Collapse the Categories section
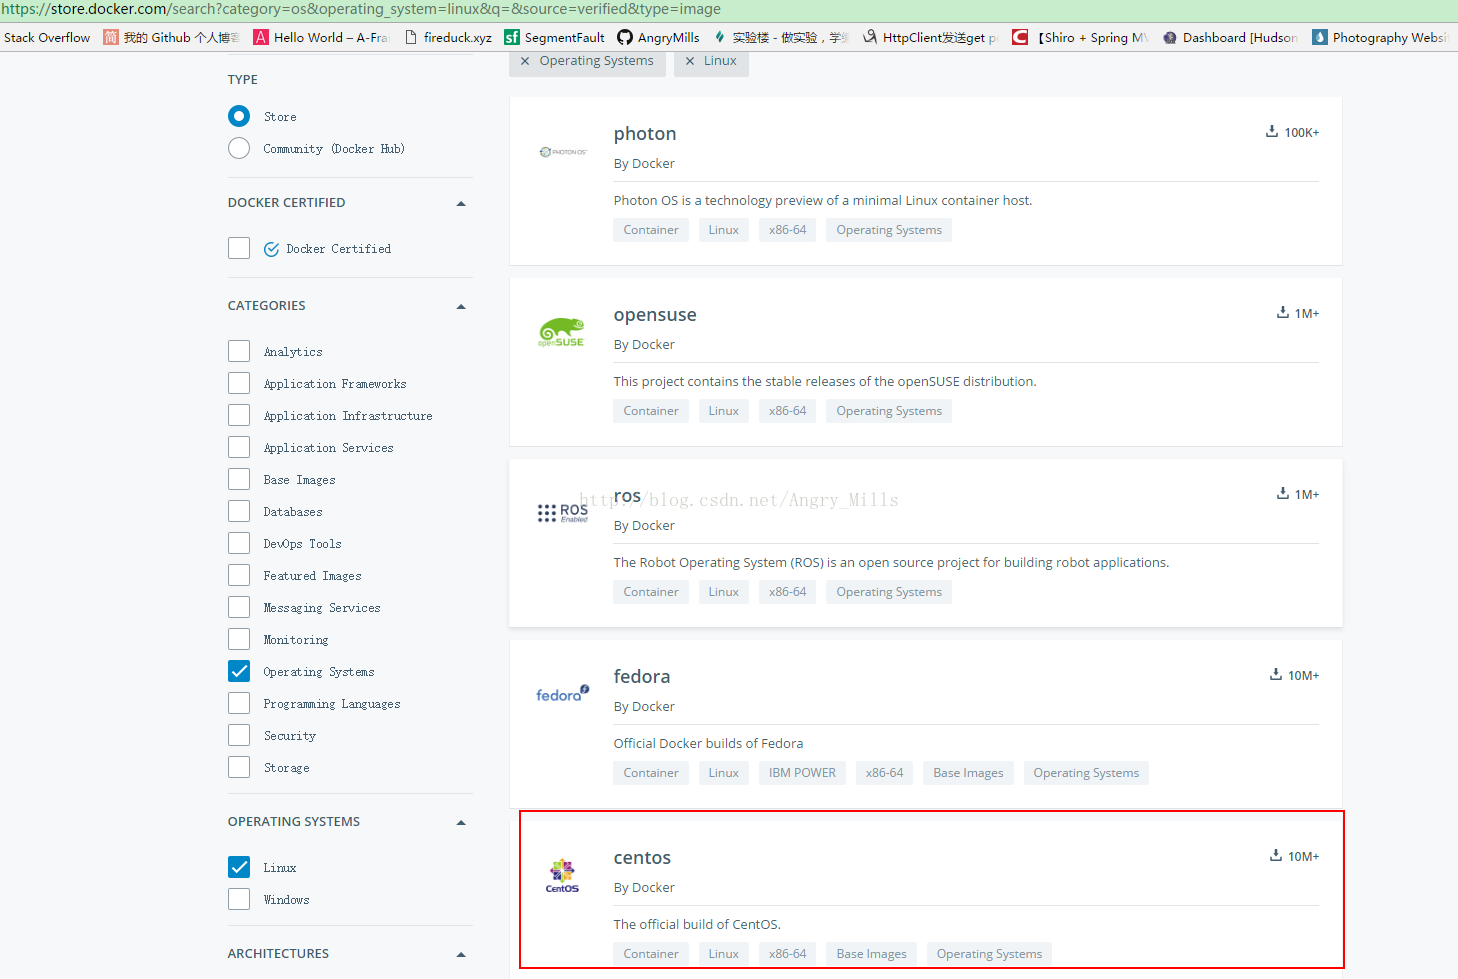This screenshot has width=1458, height=979. pyautogui.click(x=461, y=307)
